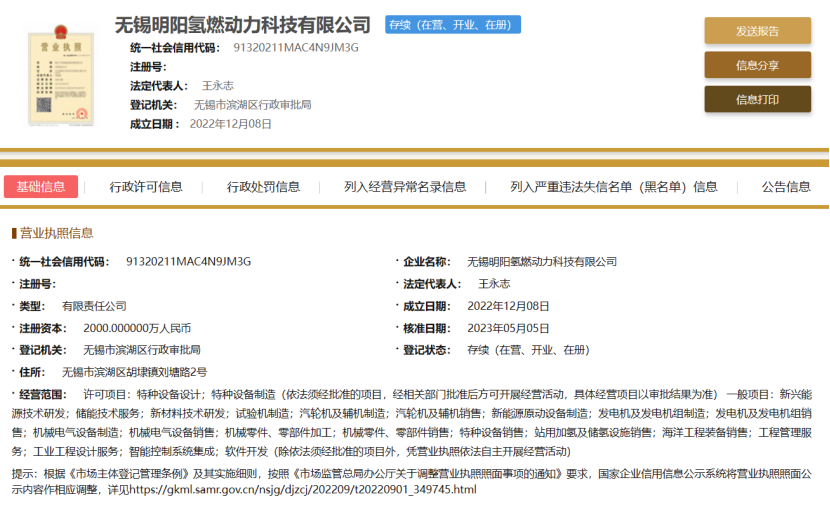Select the 基础信息 tab
The height and width of the screenshot is (514, 830).
[41, 187]
